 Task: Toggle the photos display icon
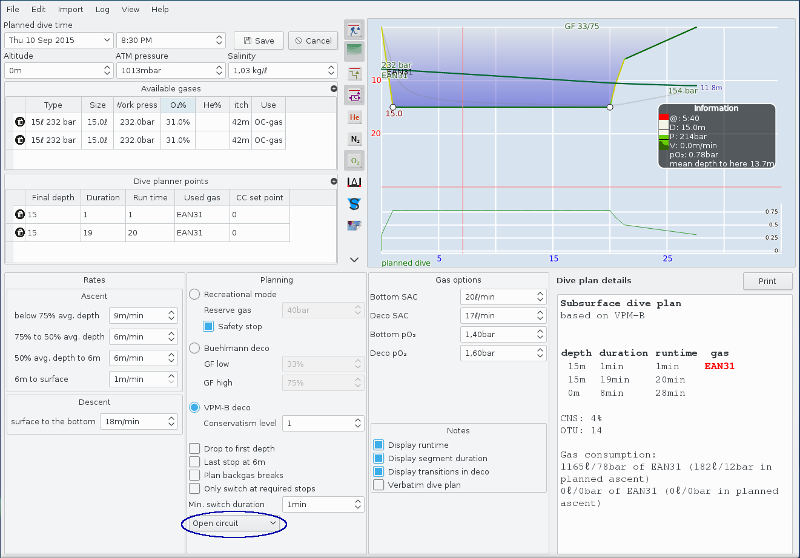click(354, 225)
